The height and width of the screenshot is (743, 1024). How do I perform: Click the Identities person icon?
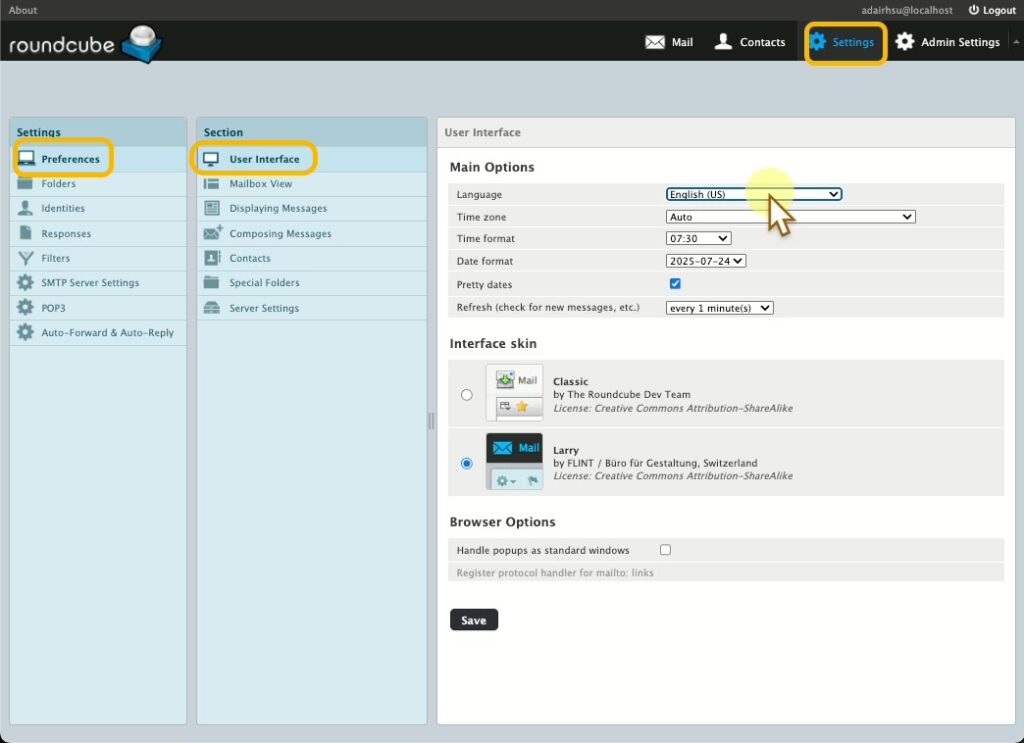click(25, 208)
